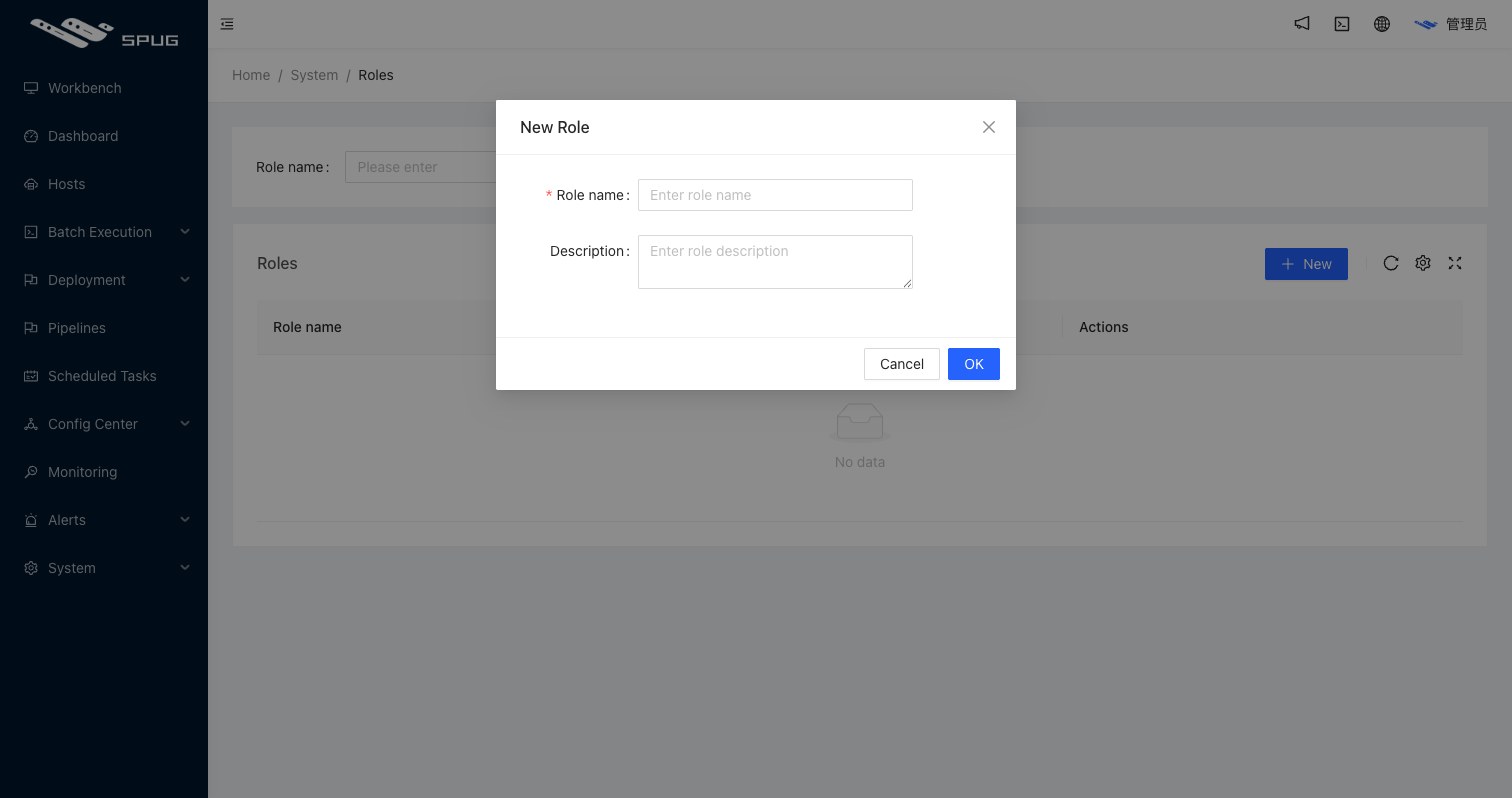1512x798 pixels.
Task: Open Monitoring menu item
Action: tap(104, 472)
